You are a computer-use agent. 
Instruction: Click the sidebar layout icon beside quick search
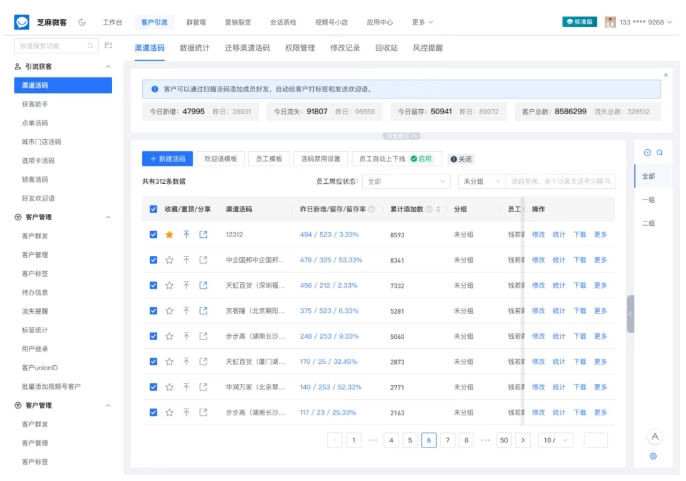coord(107,46)
